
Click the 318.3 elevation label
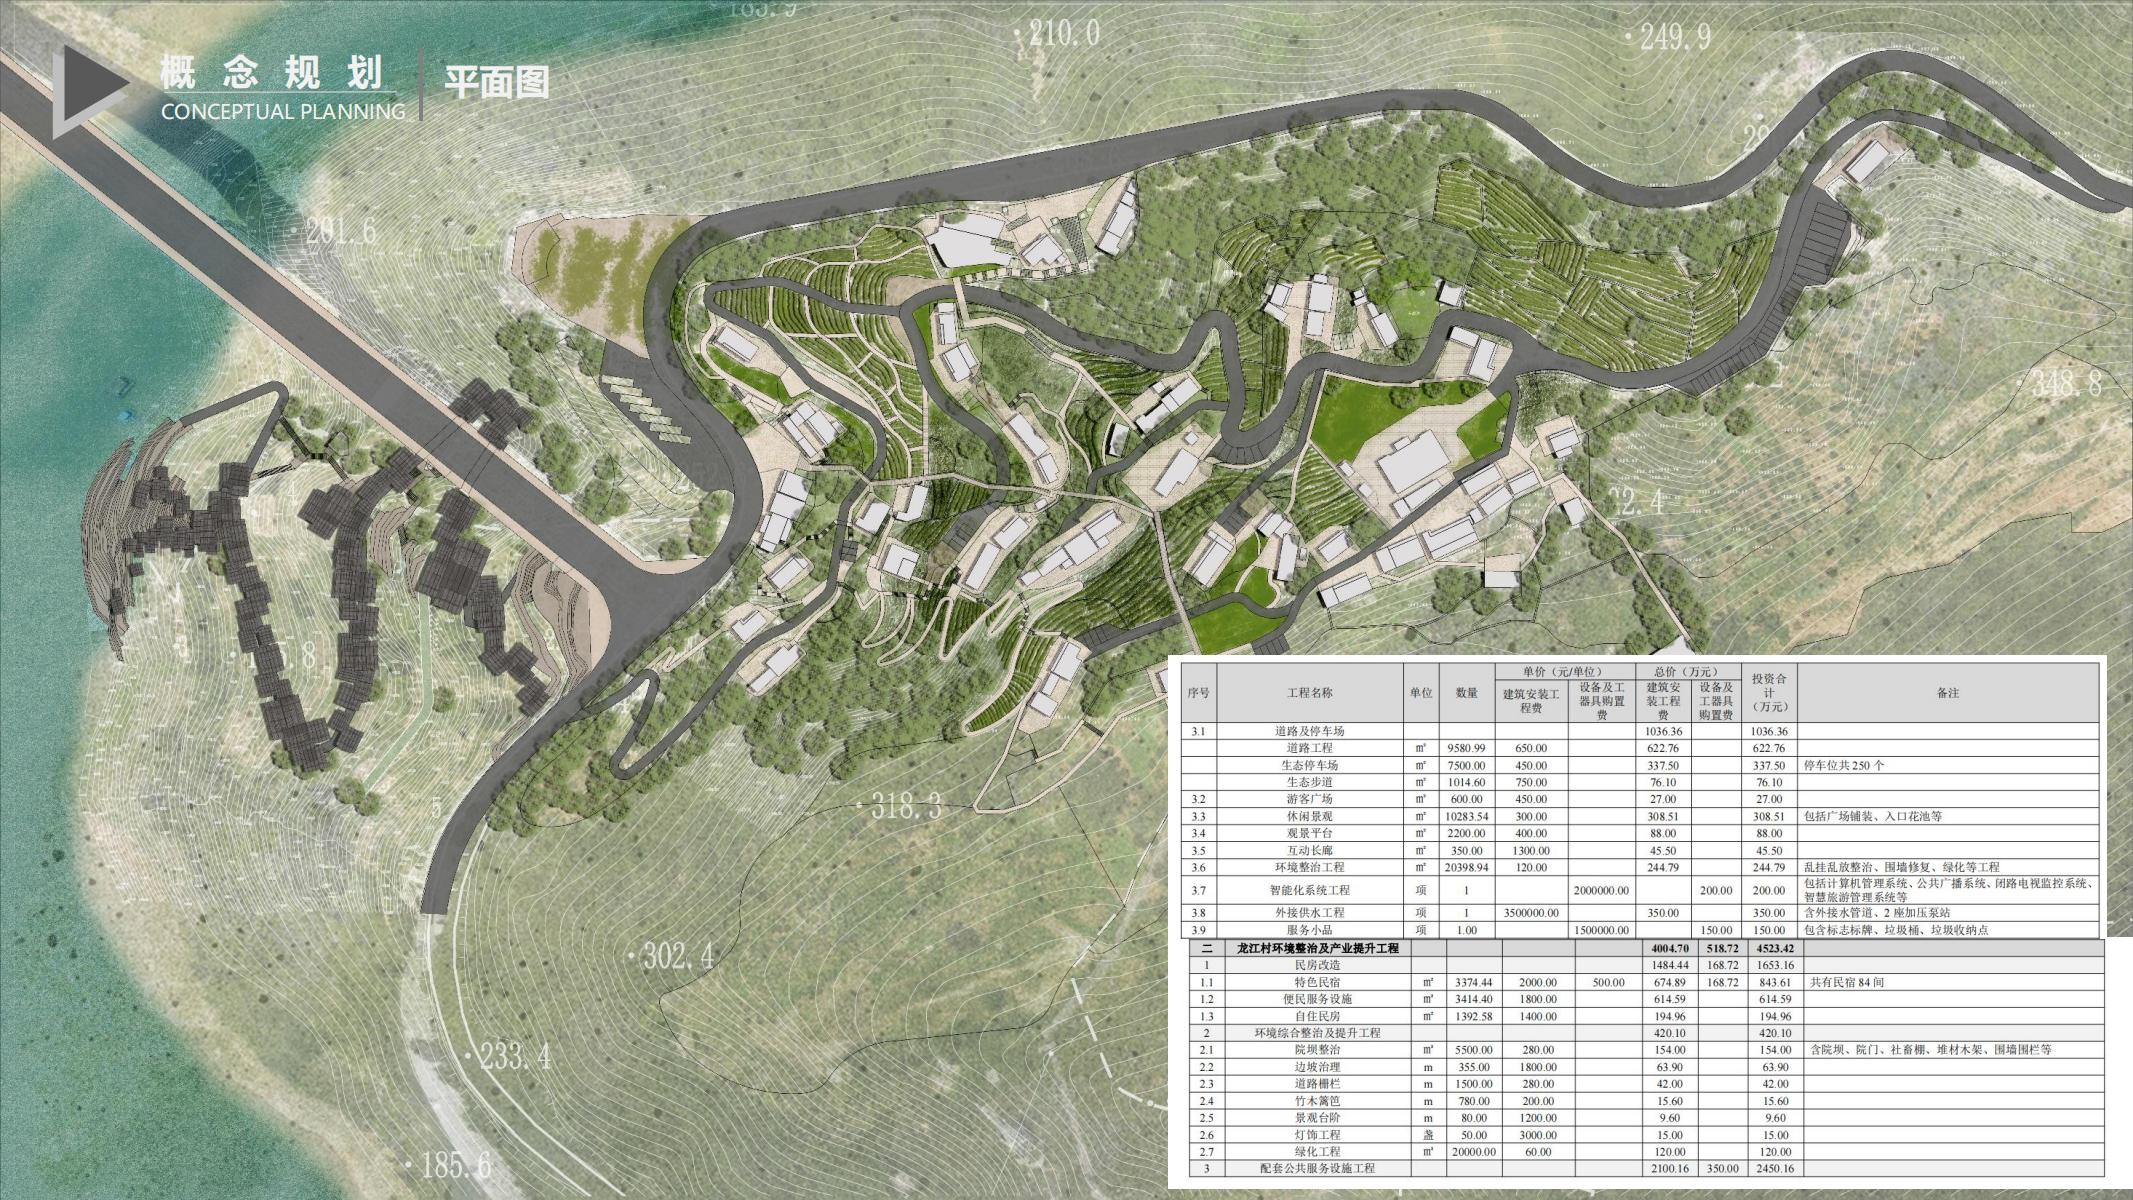point(906,805)
